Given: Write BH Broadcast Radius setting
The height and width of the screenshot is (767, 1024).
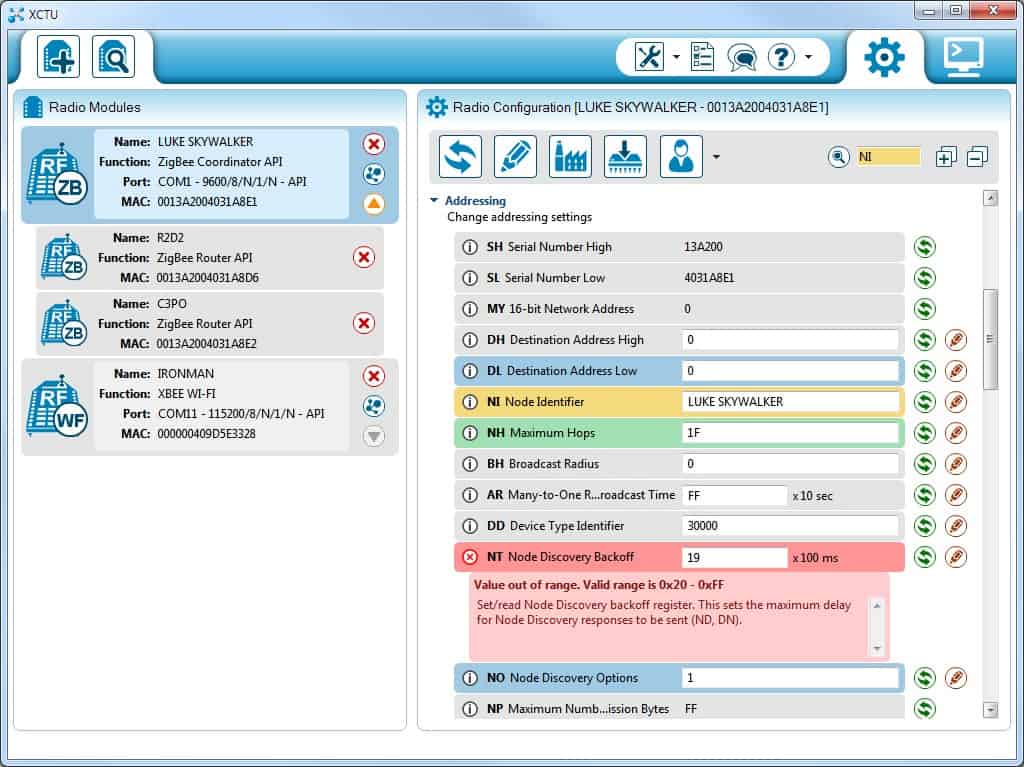Looking at the screenshot, I should 956,464.
